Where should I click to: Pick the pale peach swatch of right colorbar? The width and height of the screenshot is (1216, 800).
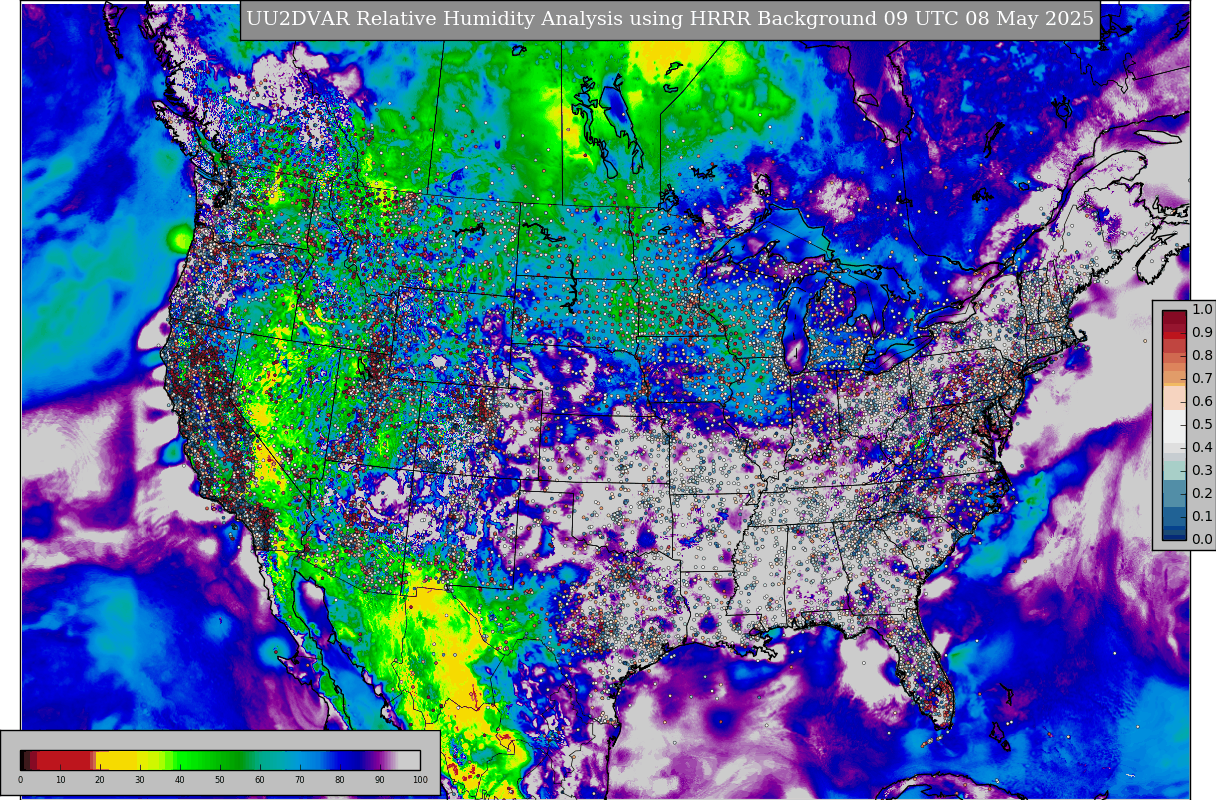tap(1174, 396)
